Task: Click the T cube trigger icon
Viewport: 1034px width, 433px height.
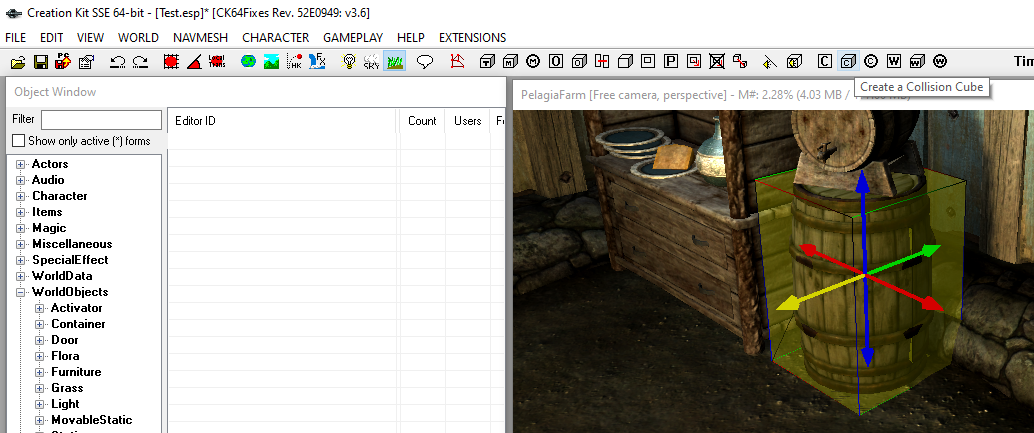Action: click(487, 62)
